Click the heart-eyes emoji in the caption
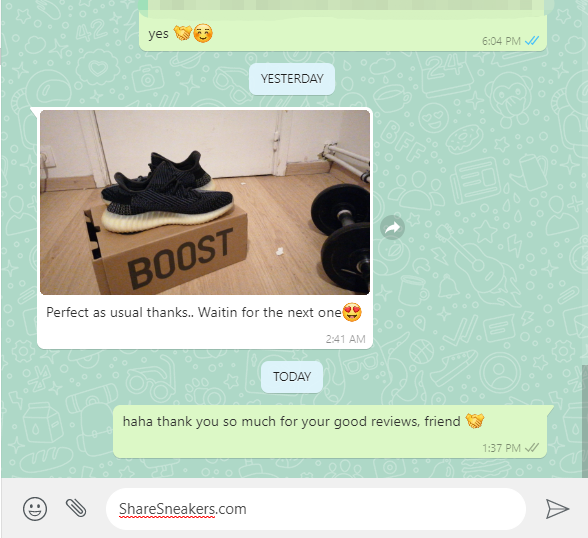The width and height of the screenshot is (588, 538). 352,312
